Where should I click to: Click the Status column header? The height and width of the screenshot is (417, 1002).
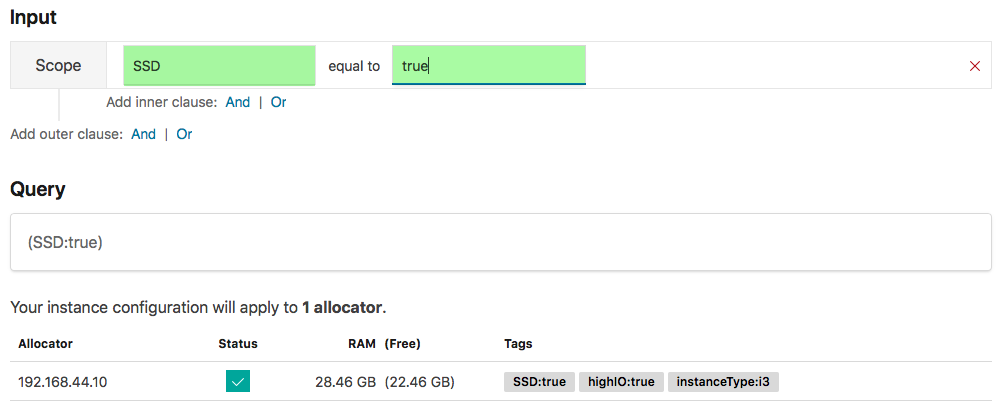point(238,344)
